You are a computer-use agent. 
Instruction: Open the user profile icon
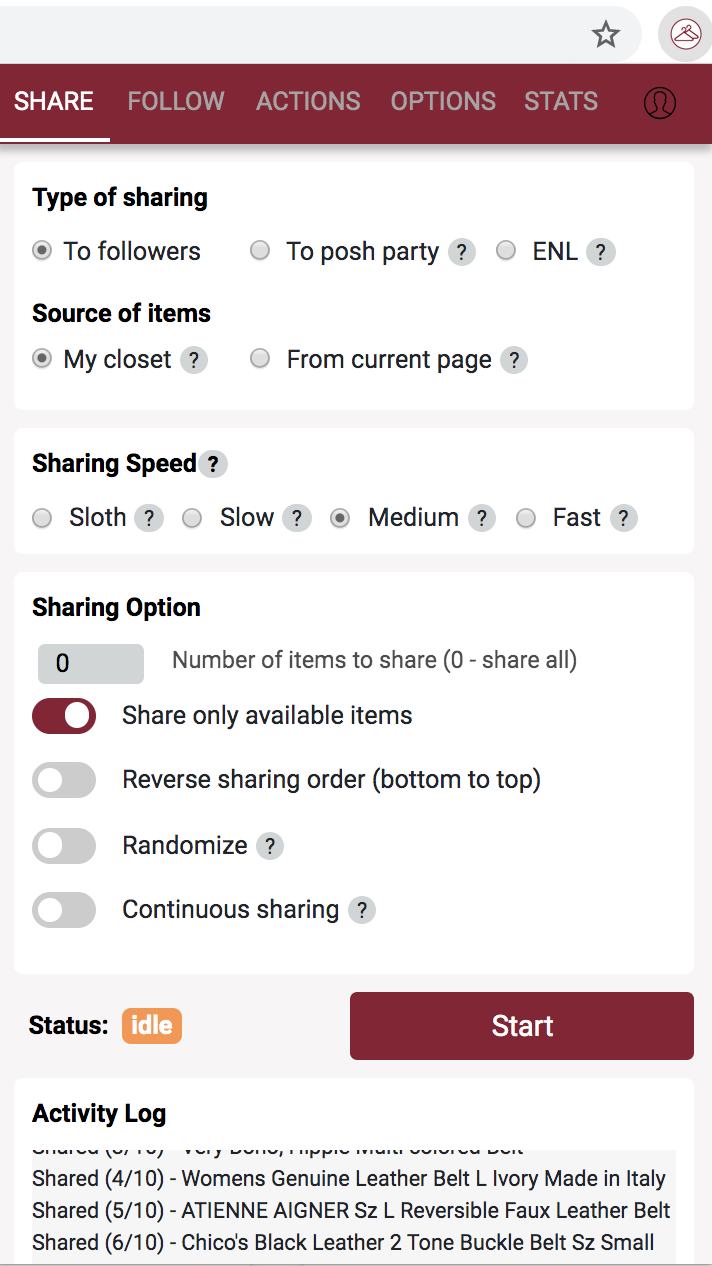(x=660, y=102)
